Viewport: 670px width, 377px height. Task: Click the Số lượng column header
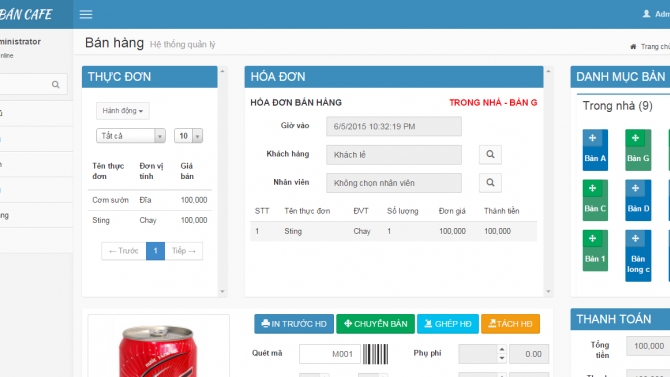pyautogui.click(x=403, y=211)
